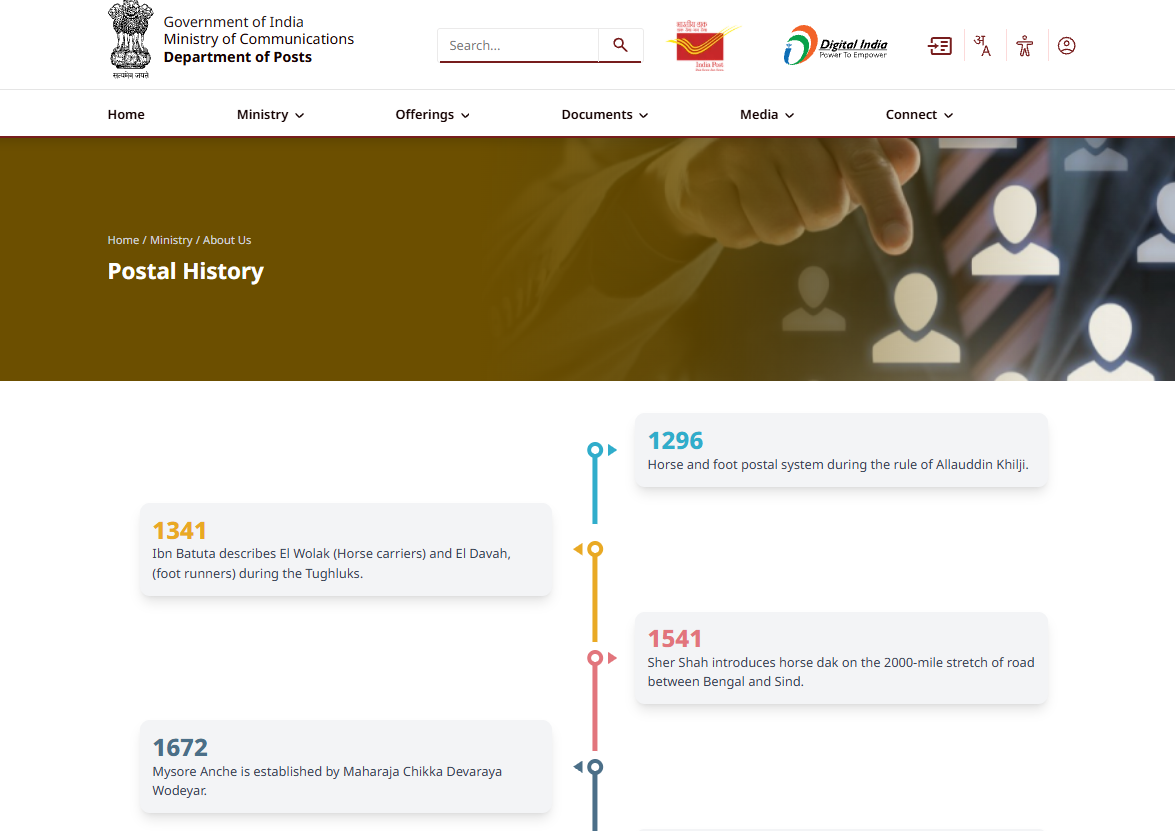Screen dimensions: 1175x831
Task: Click the 1341 year heading
Action: pyautogui.click(x=179, y=531)
